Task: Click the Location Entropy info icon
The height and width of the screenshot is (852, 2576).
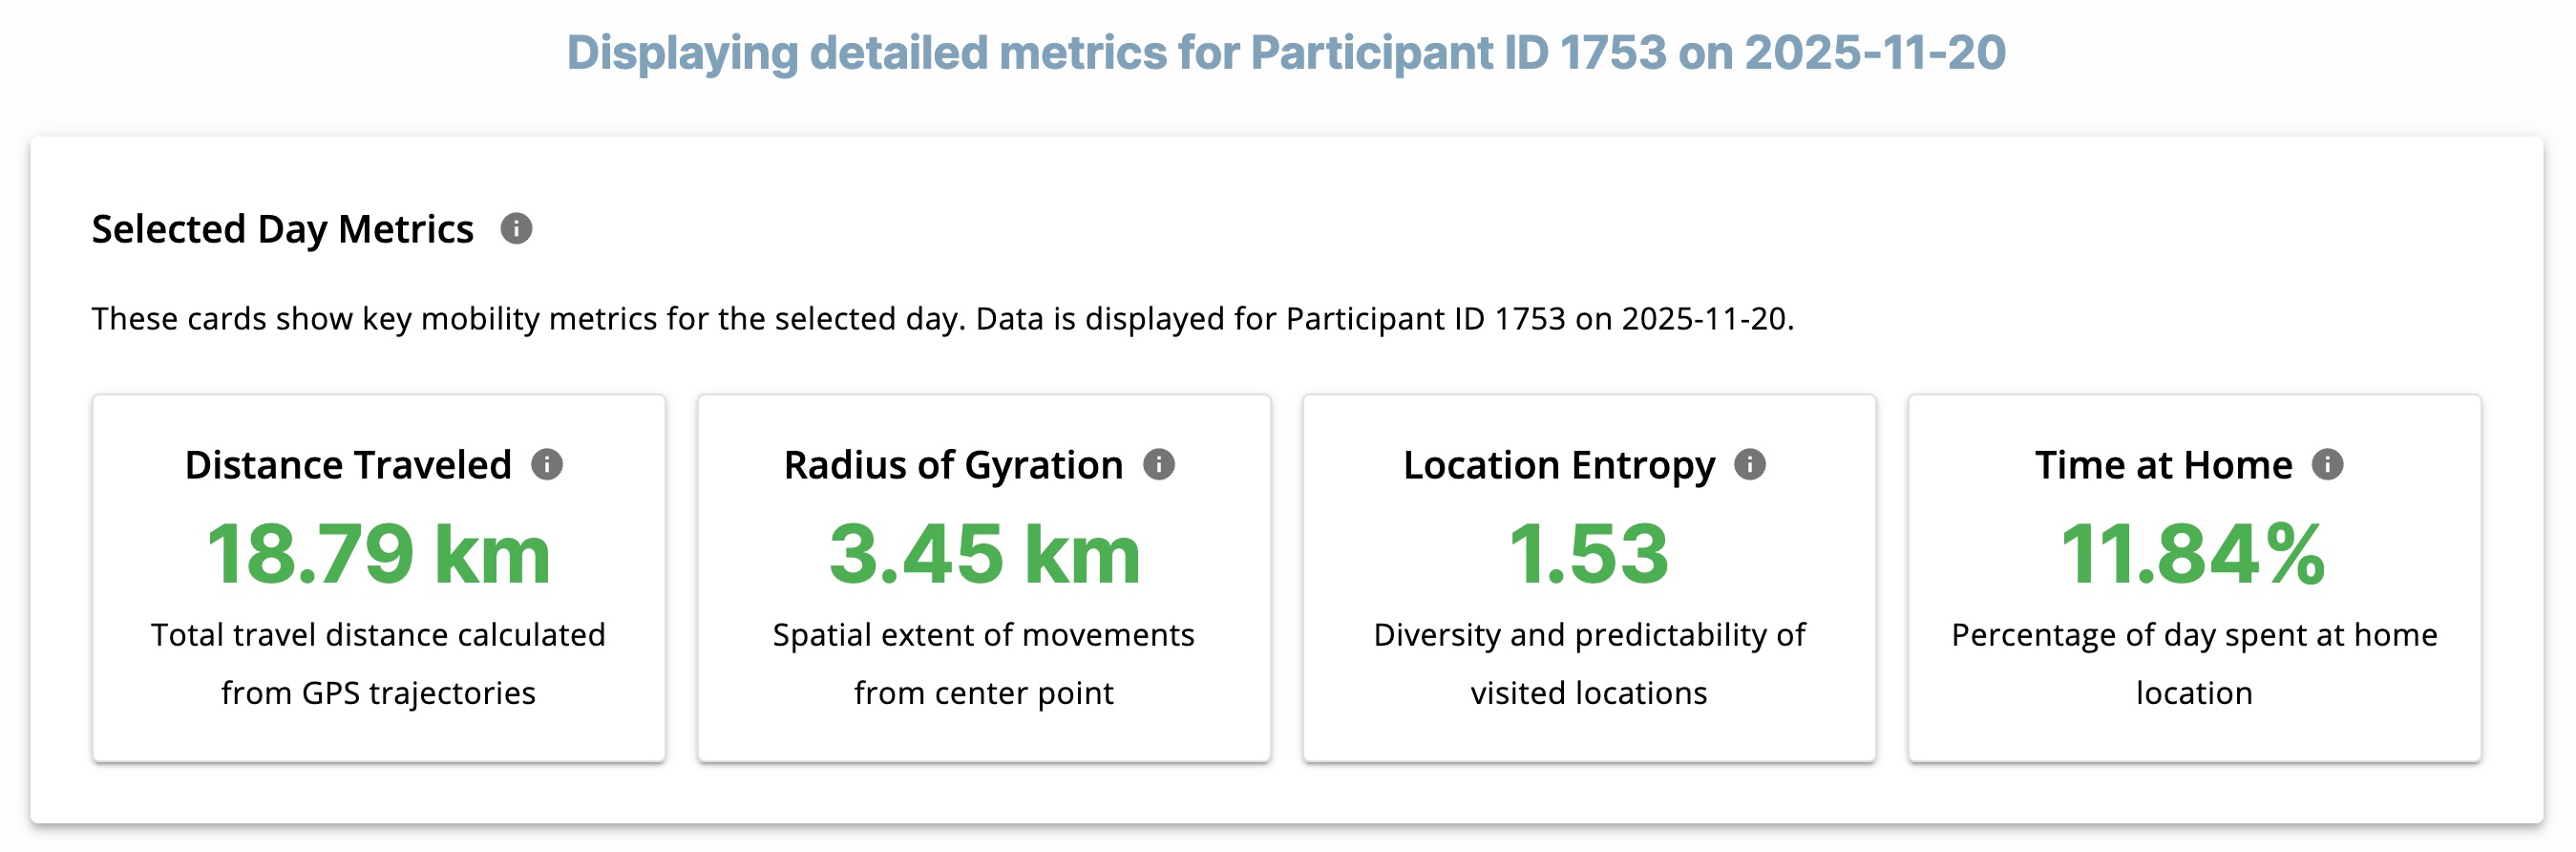Action: click(1749, 465)
